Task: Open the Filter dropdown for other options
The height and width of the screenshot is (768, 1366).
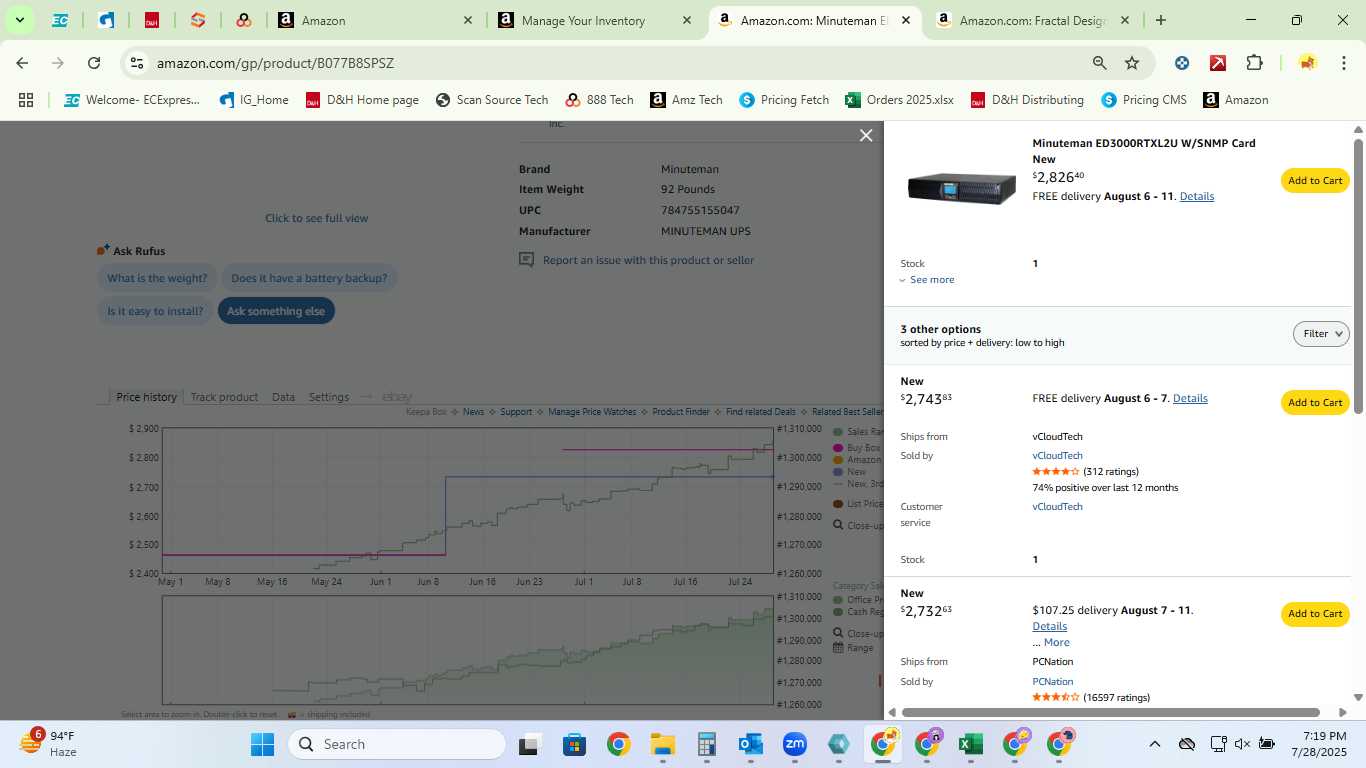Action: (1321, 334)
